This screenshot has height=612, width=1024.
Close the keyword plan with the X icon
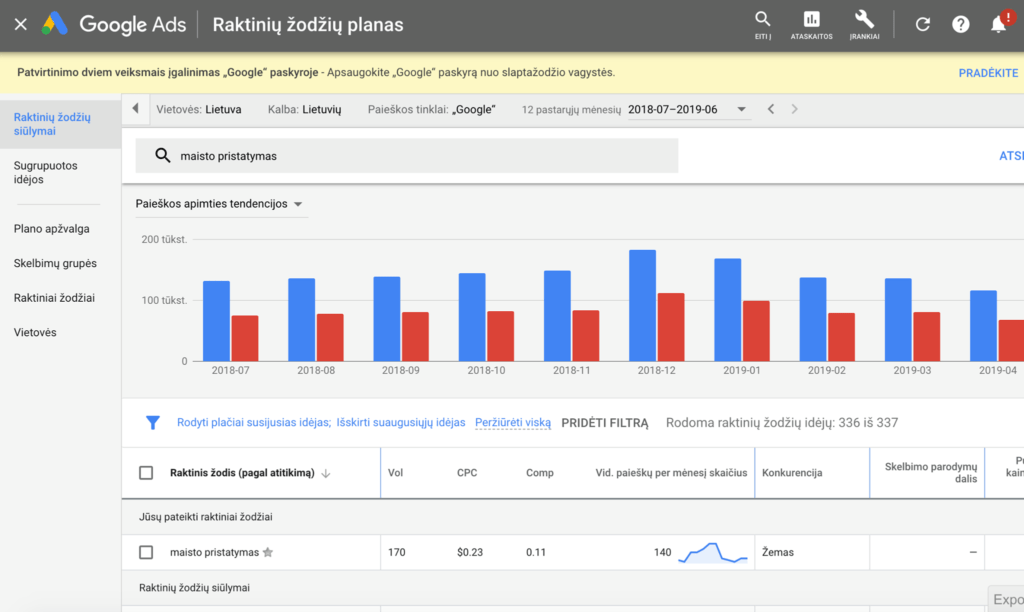coord(21,25)
